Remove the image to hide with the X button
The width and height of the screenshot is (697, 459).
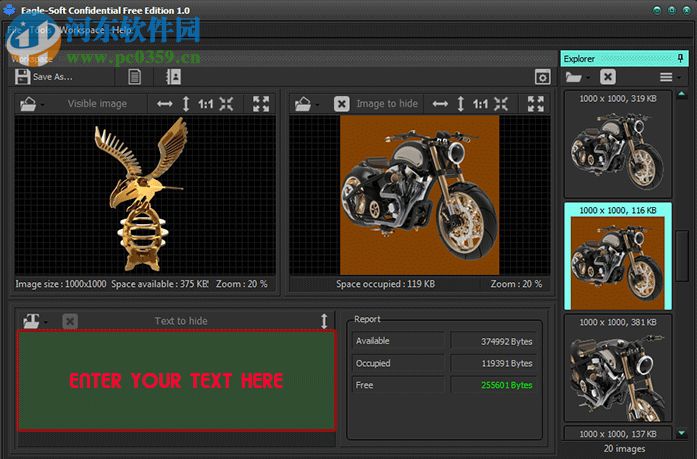coord(341,104)
